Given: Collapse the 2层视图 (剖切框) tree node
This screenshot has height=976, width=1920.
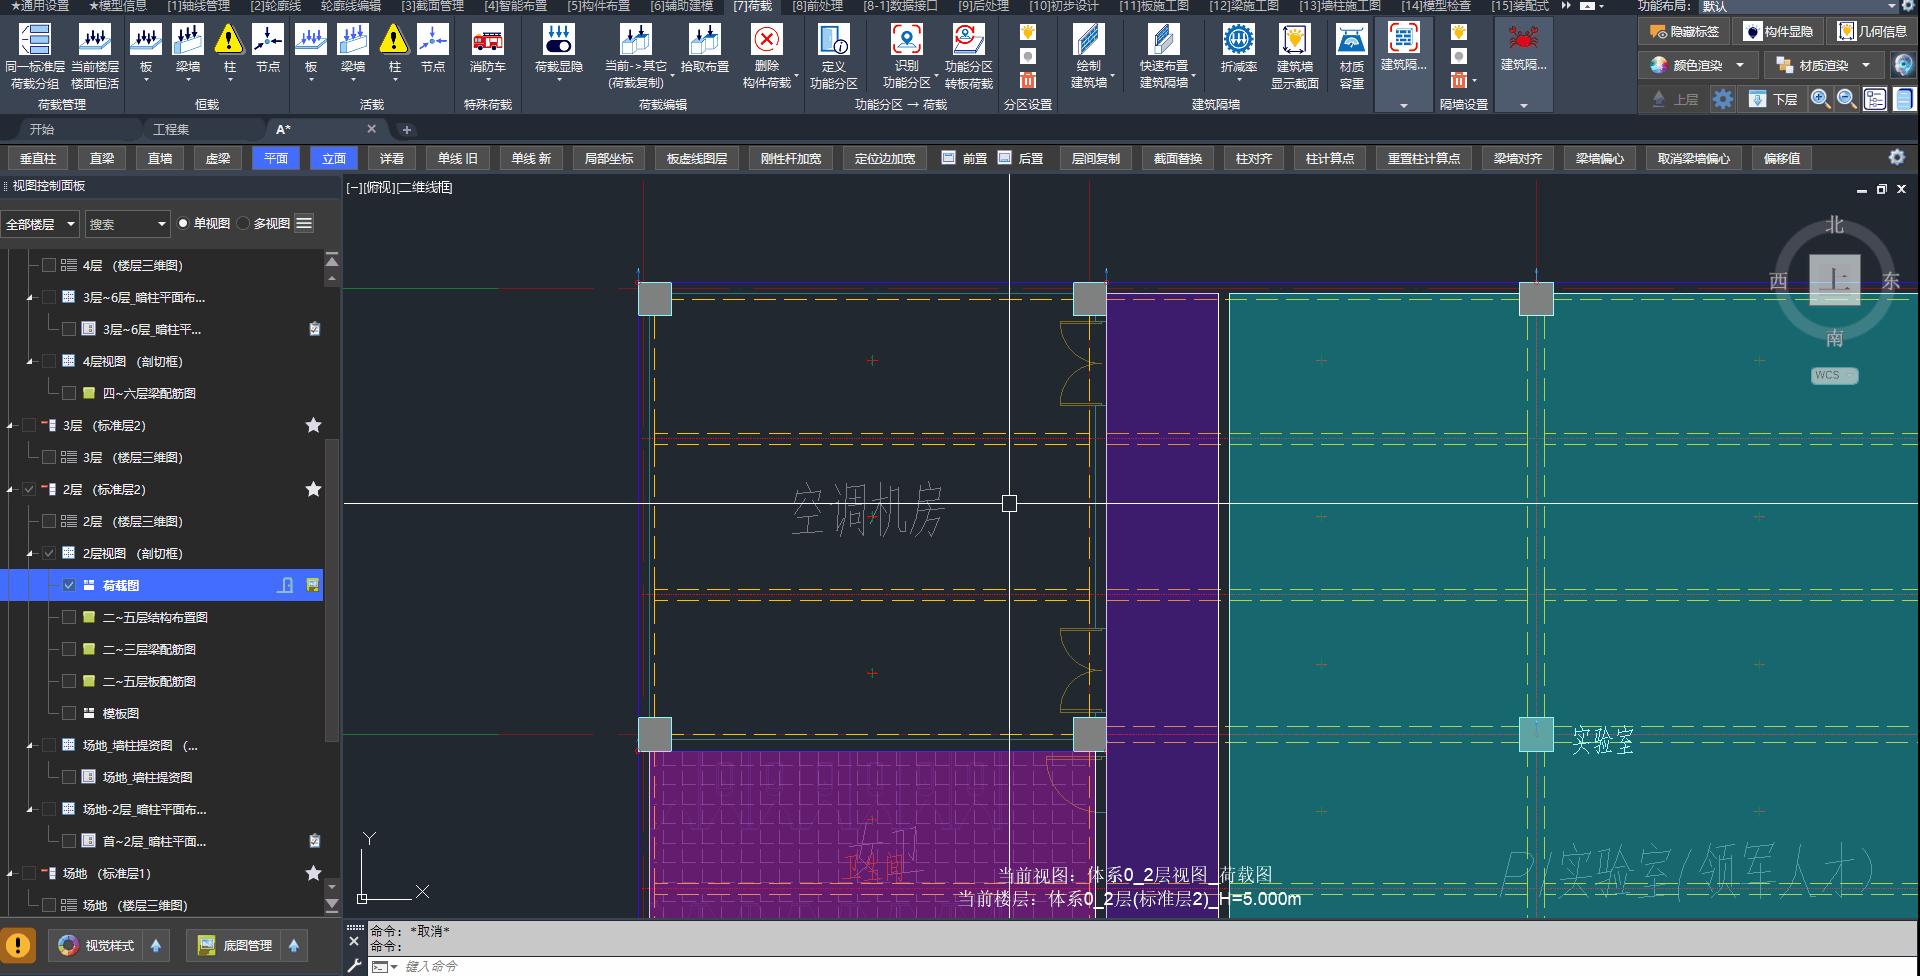Looking at the screenshot, I should tap(30, 554).
